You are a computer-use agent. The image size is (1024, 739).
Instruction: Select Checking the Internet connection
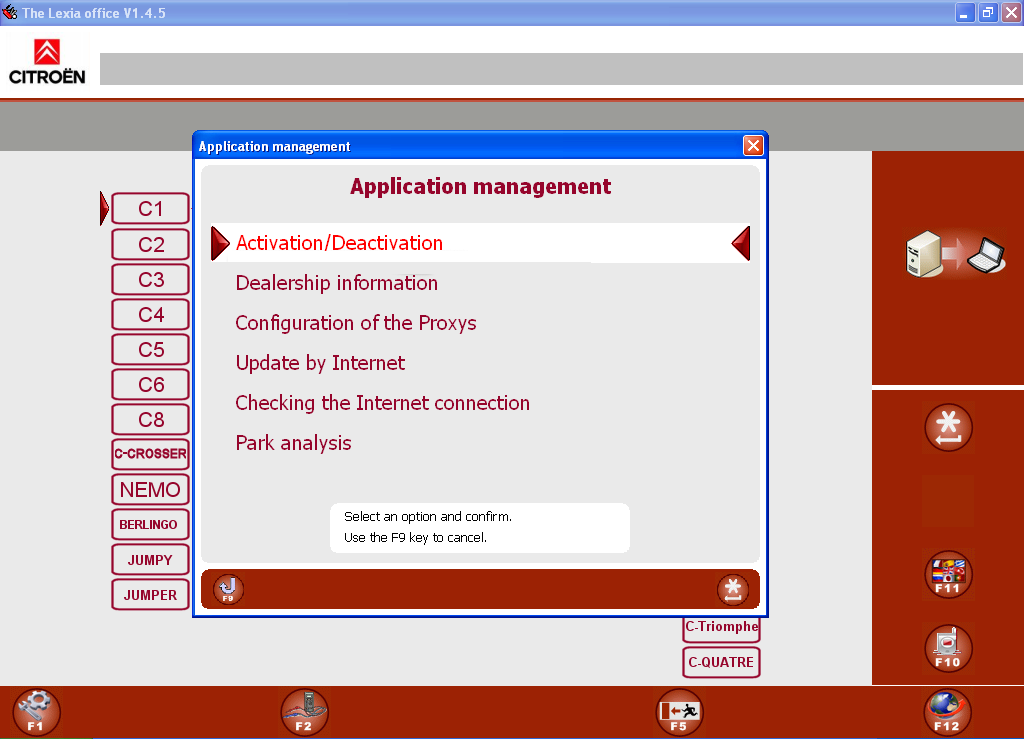(383, 403)
